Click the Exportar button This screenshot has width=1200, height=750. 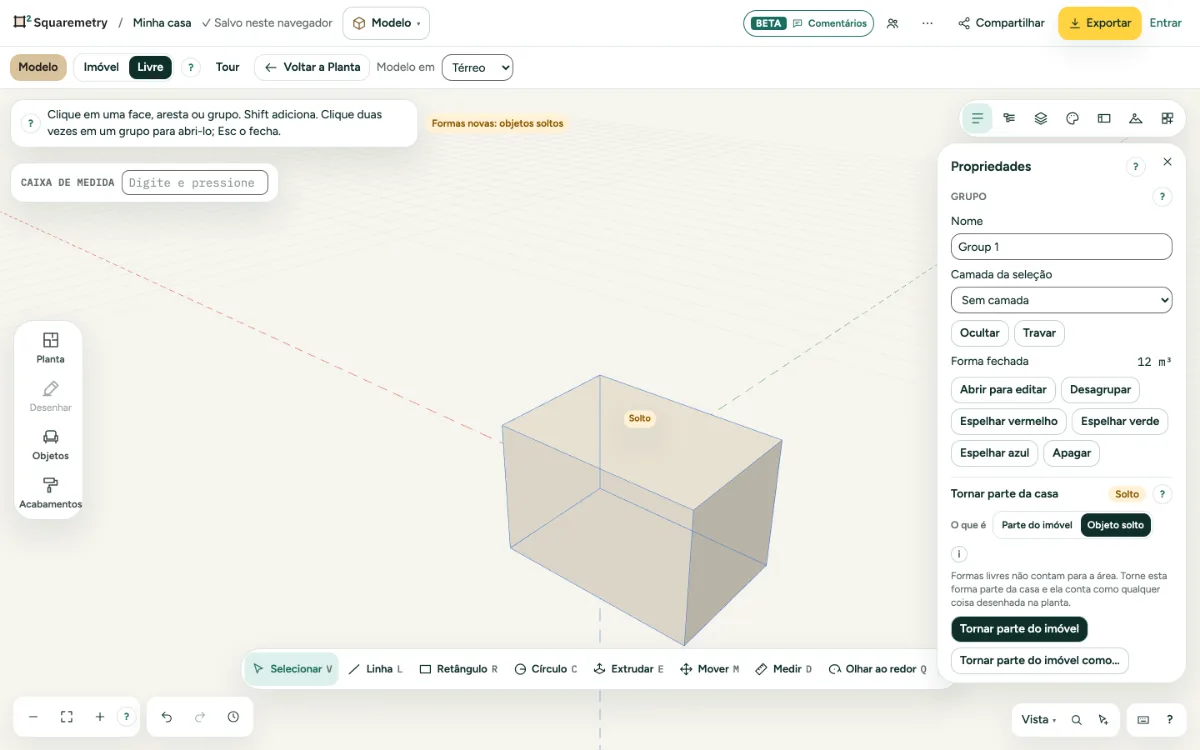coord(1100,23)
